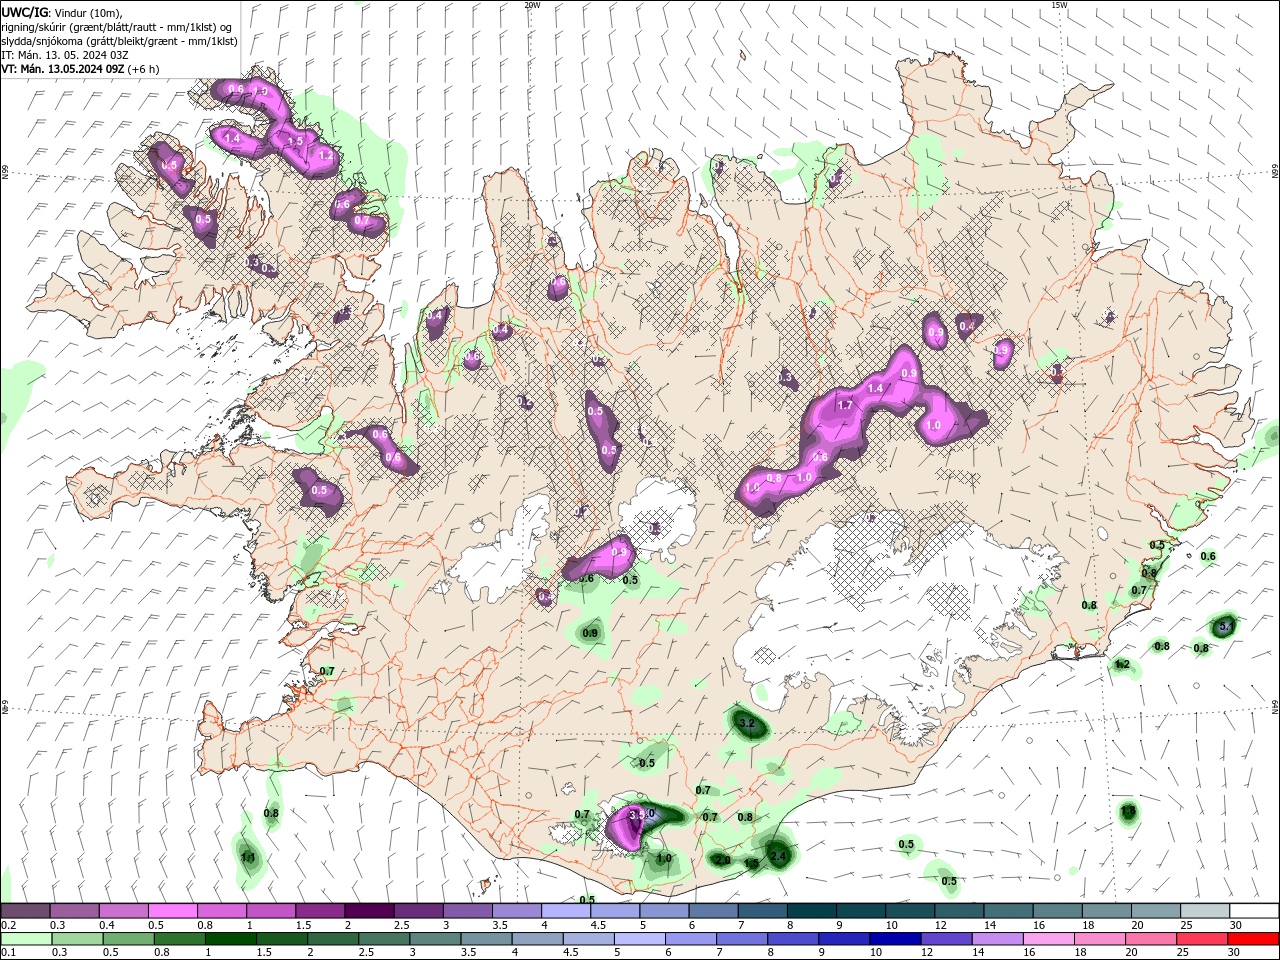Click the 1.7 snow value in the pink band

pos(845,405)
